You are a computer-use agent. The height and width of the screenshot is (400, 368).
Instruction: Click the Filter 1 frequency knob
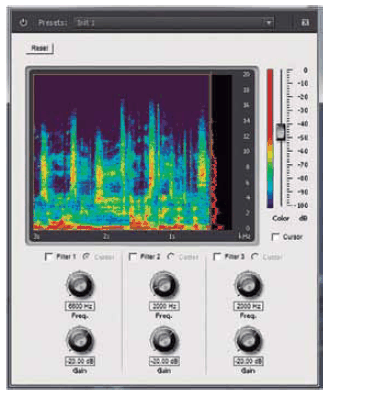click(x=80, y=285)
